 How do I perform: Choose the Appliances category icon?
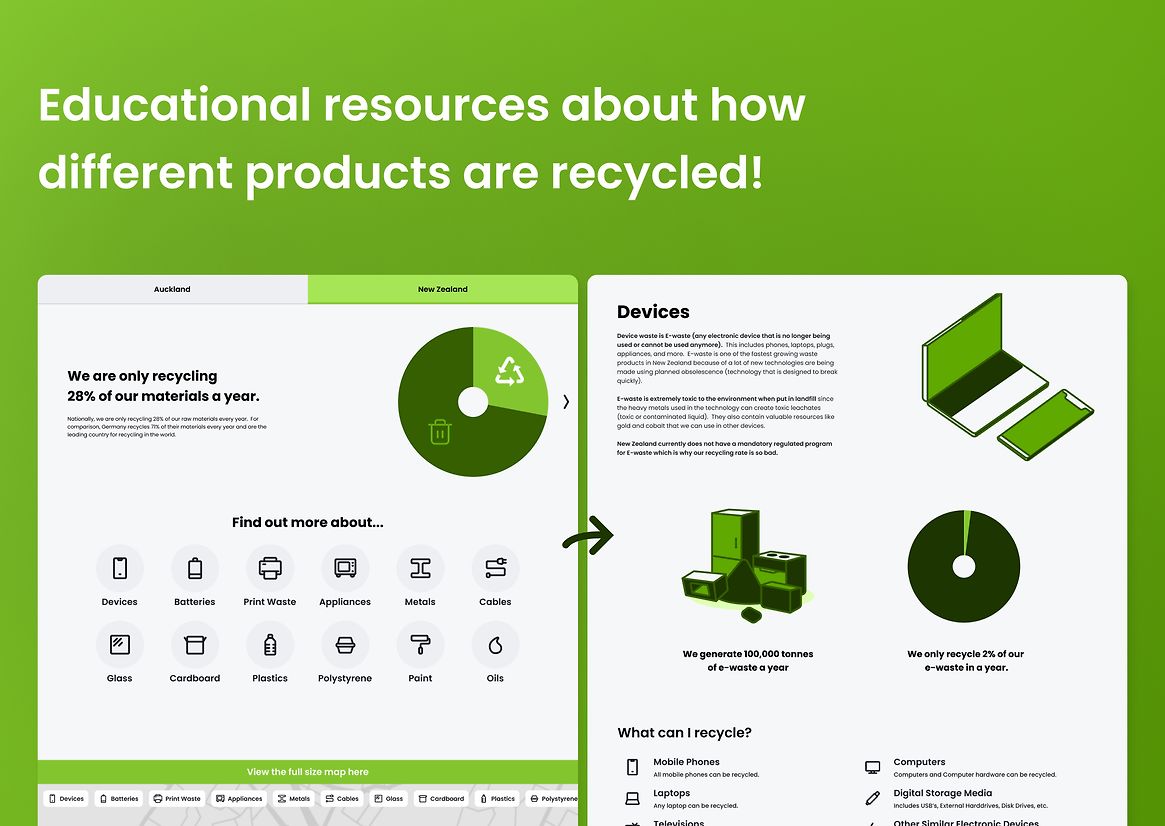click(345, 568)
